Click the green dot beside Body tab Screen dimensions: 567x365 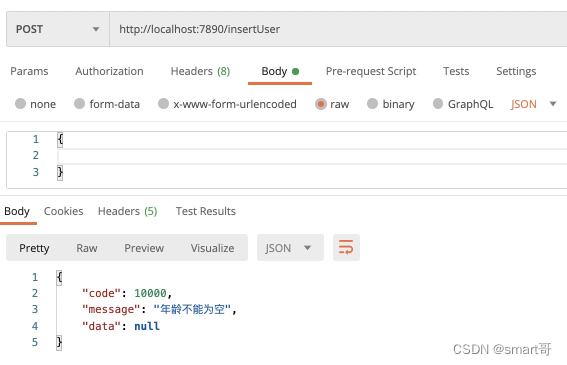(295, 71)
